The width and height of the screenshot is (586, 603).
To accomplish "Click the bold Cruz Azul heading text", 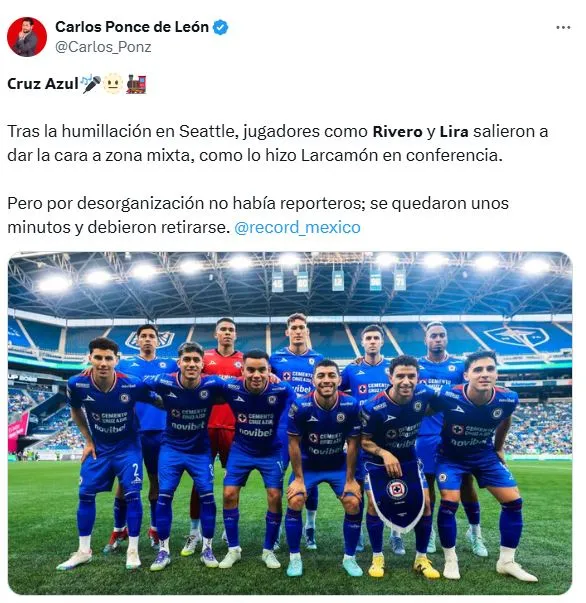I will coord(43,84).
